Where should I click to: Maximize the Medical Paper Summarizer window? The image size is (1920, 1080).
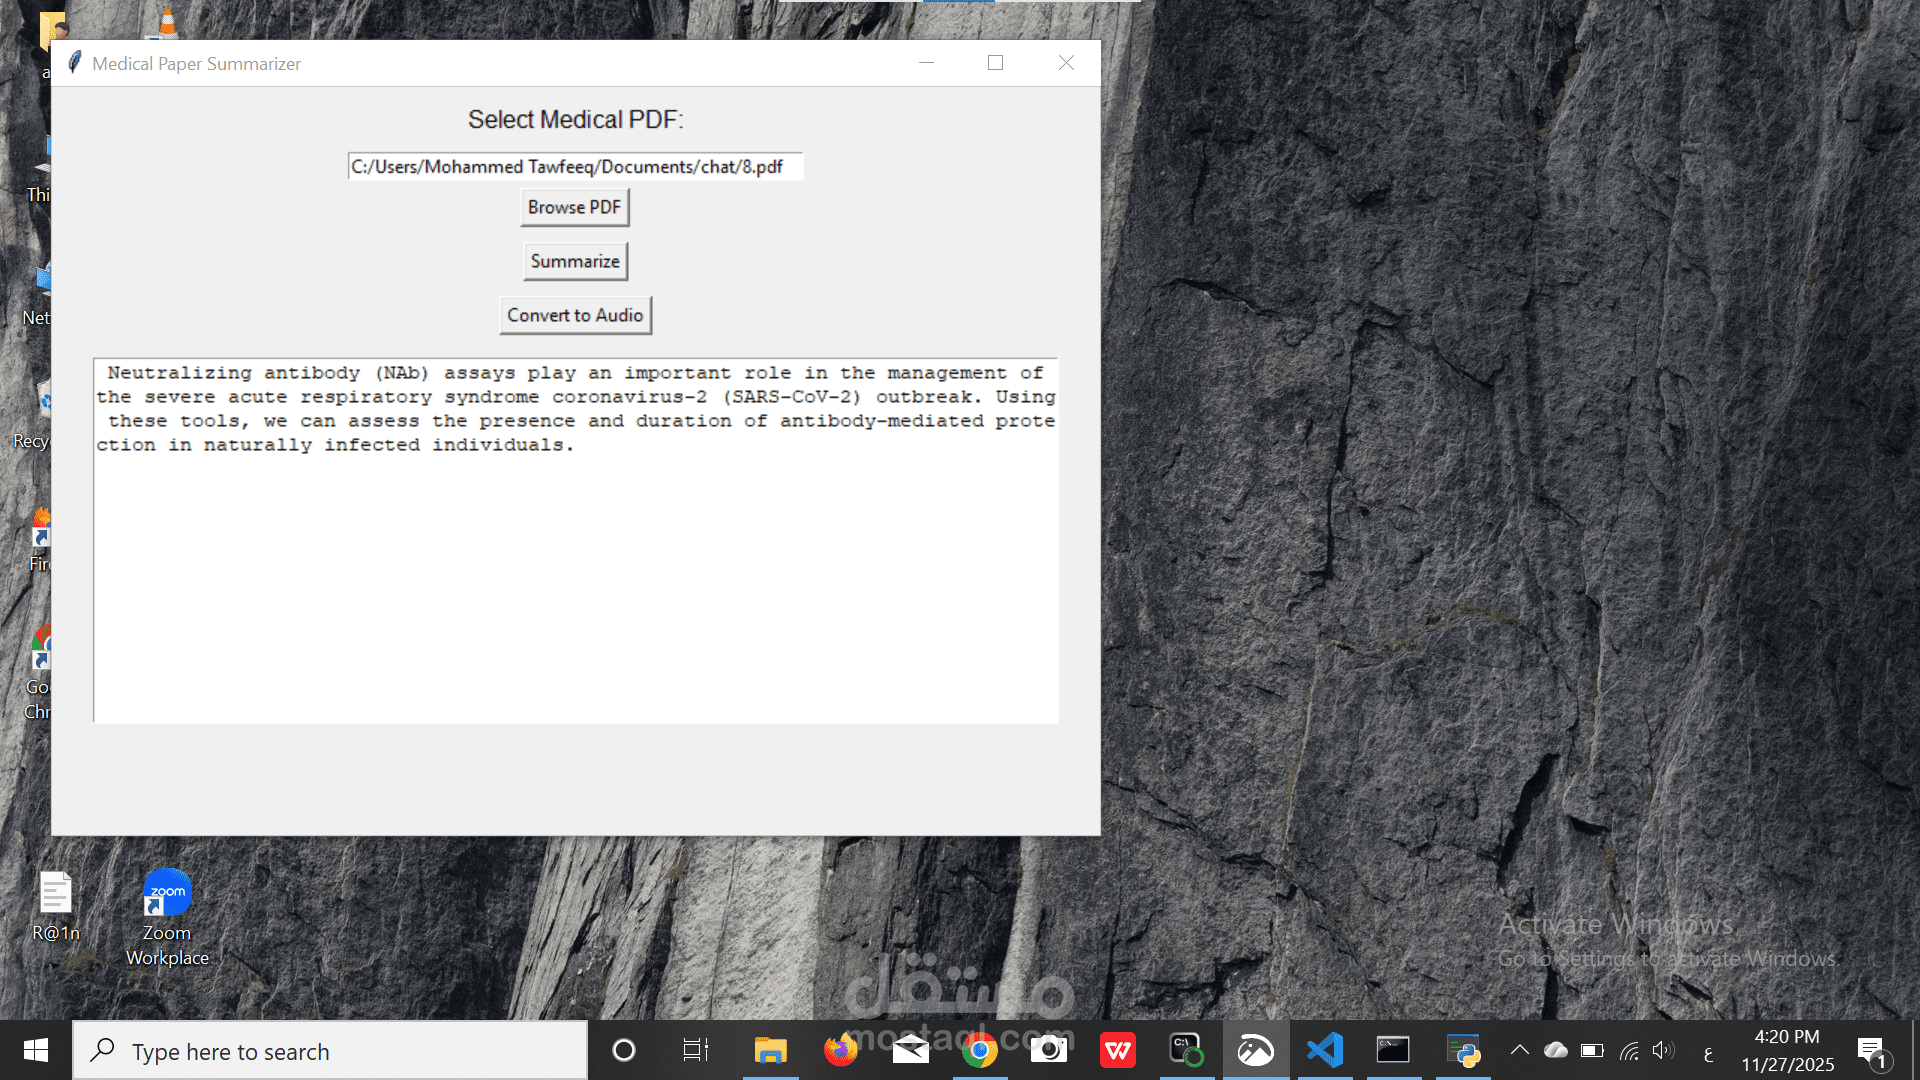click(995, 63)
